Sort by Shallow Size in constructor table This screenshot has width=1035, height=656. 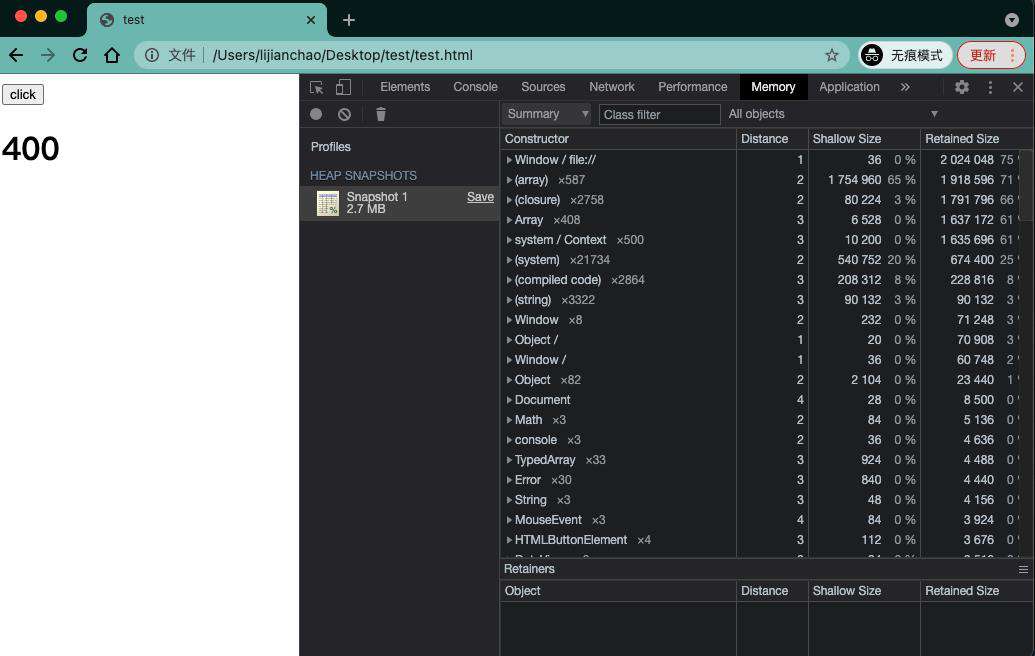(x=864, y=139)
